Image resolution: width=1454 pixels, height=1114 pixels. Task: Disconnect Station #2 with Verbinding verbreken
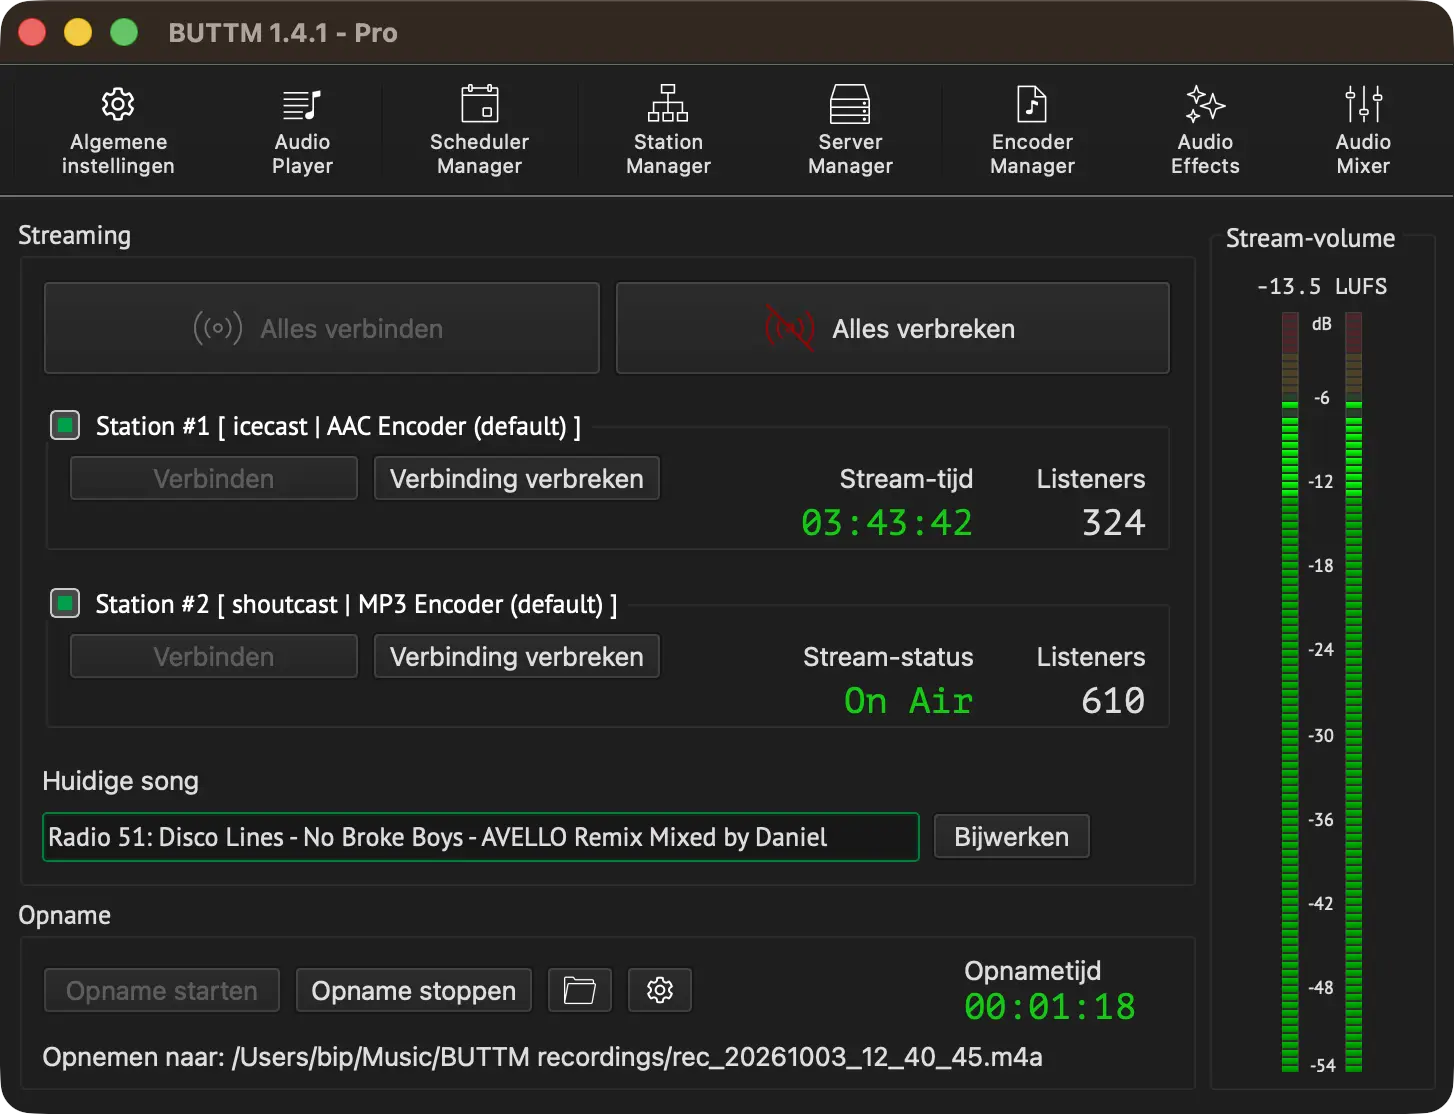click(517, 656)
